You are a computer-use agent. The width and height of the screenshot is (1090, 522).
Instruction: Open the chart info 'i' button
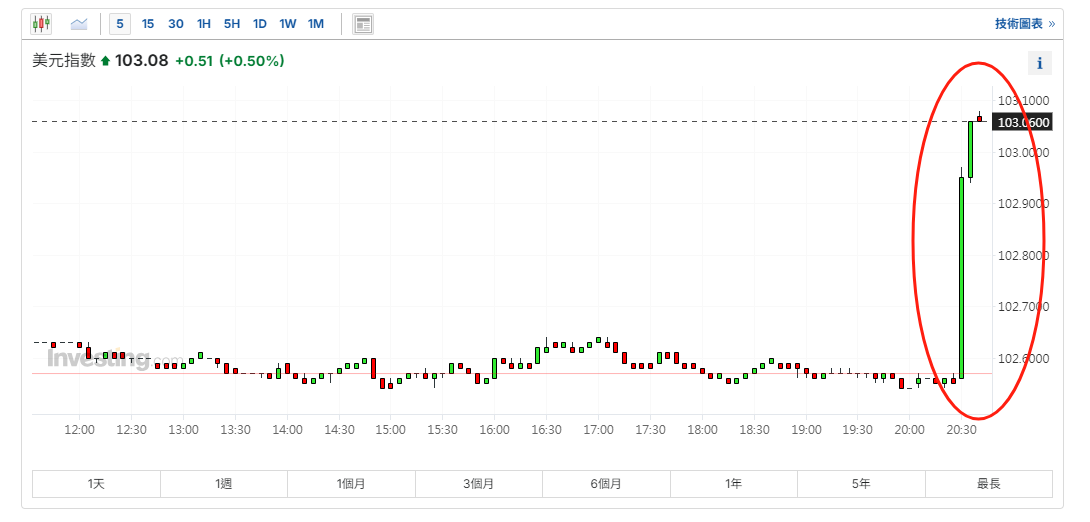pos(1040,64)
